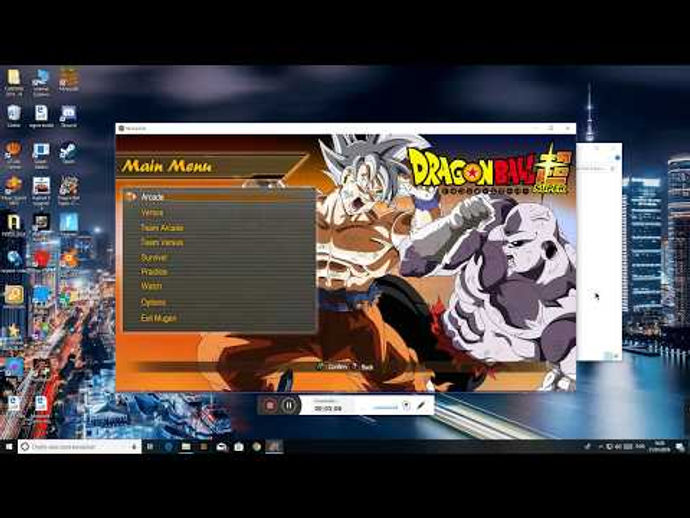Open the Action Center notifications icon

(x=680, y=447)
